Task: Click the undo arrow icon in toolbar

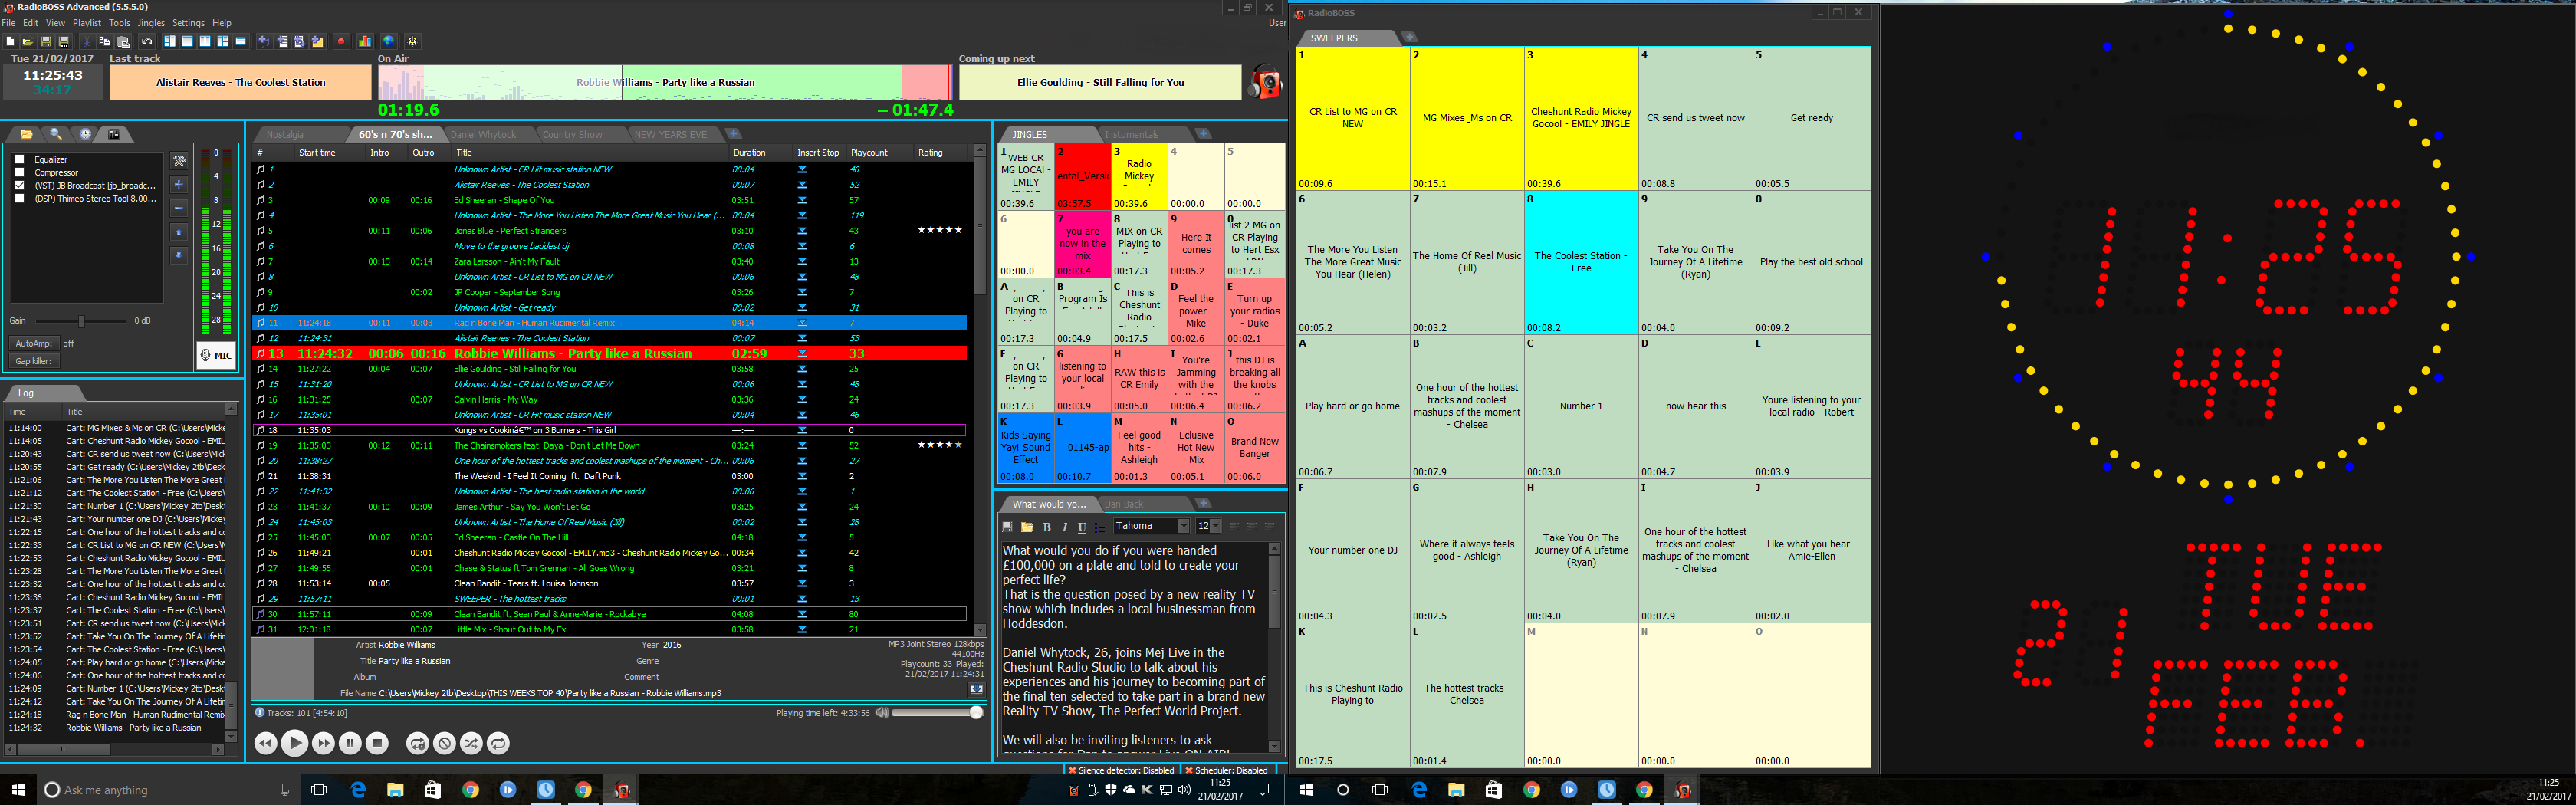Action: tap(147, 41)
